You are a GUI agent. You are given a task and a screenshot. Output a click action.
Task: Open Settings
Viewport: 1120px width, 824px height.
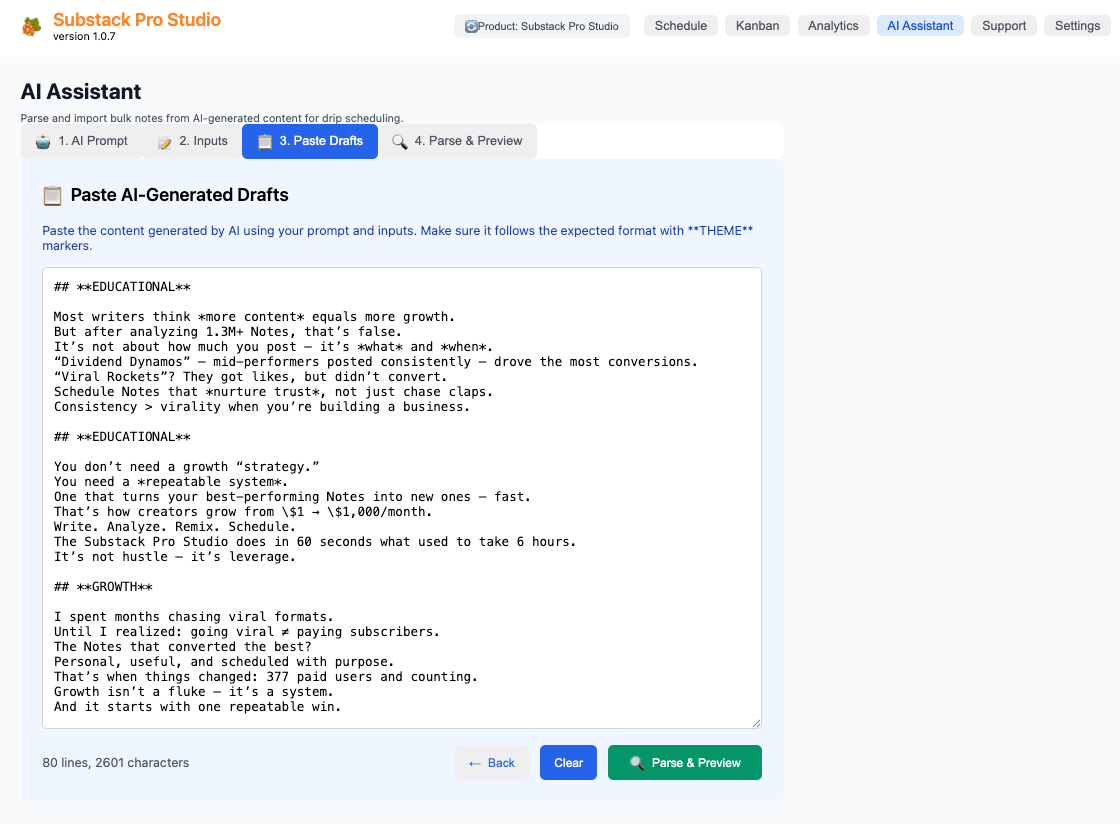click(x=1077, y=26)
